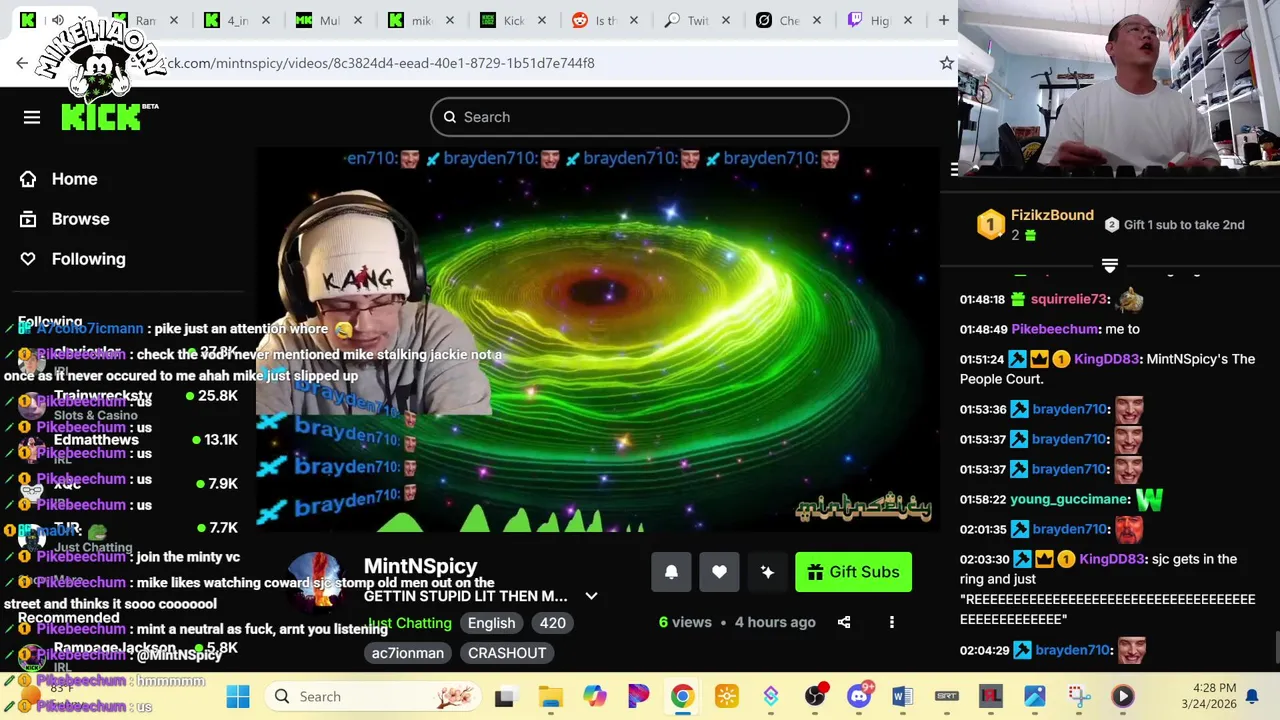Open MintNSpicy's avatar

318,582
